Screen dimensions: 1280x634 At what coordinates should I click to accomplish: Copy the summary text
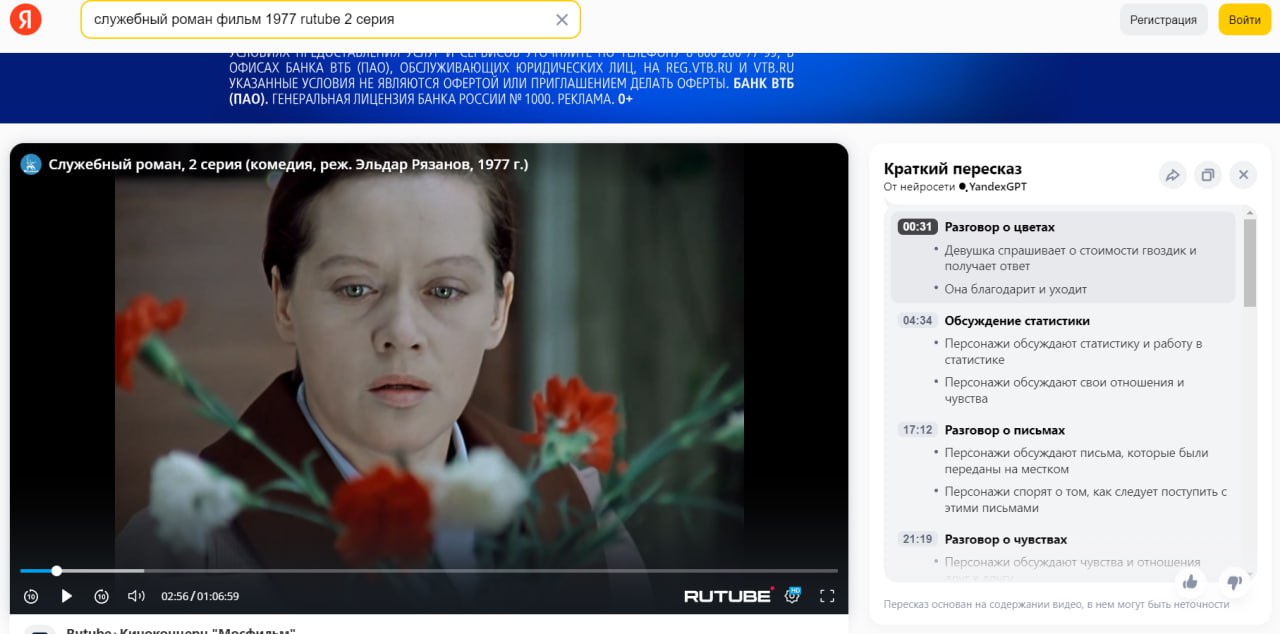point(1208,175)
